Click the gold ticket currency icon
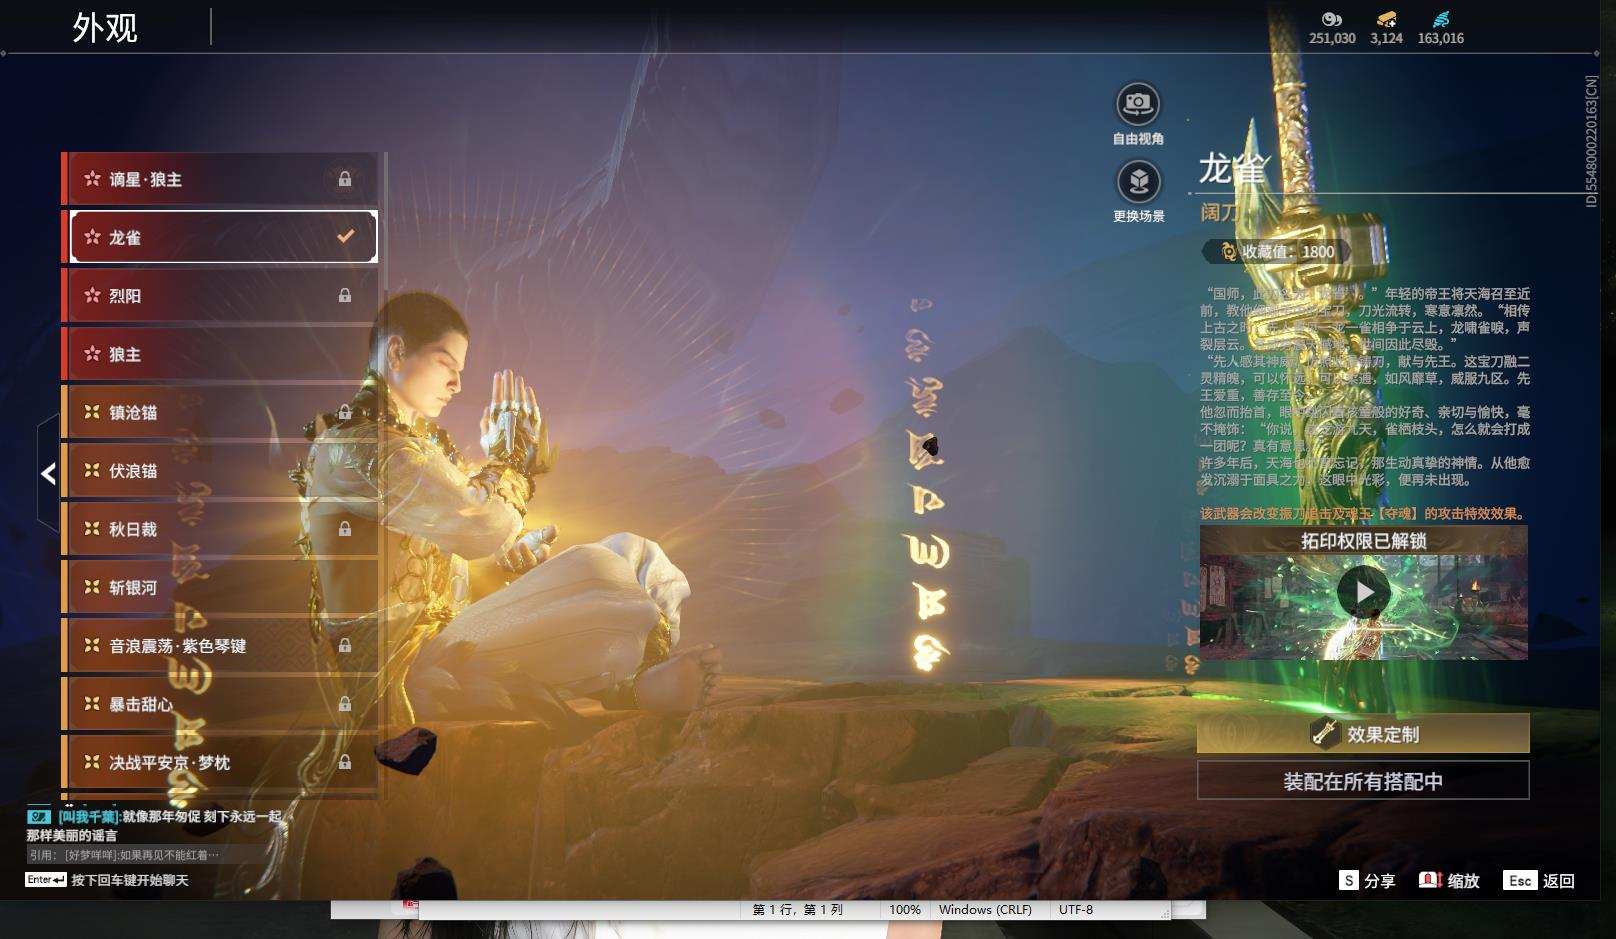Viewport: 1616px width, 939px height. [1386, 19]
